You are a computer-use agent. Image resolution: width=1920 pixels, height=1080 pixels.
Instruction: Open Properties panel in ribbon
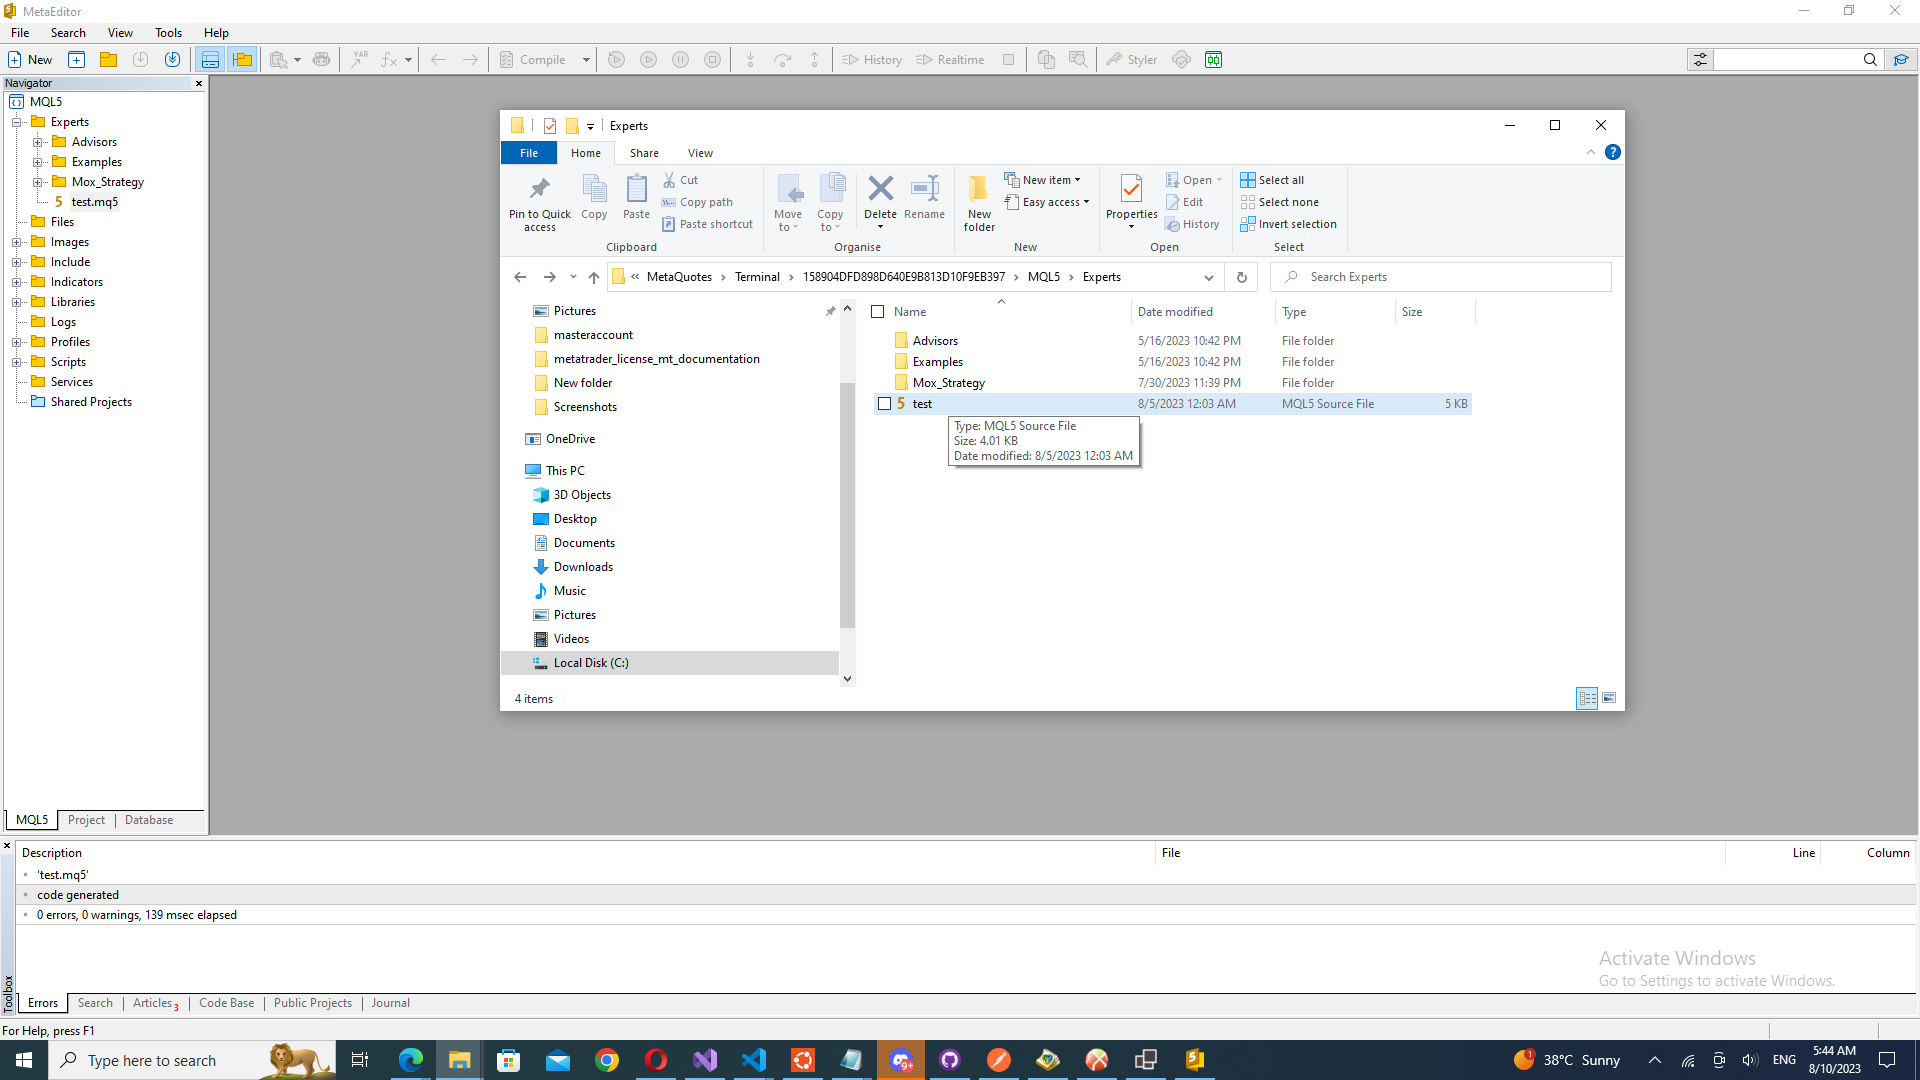1130,200
